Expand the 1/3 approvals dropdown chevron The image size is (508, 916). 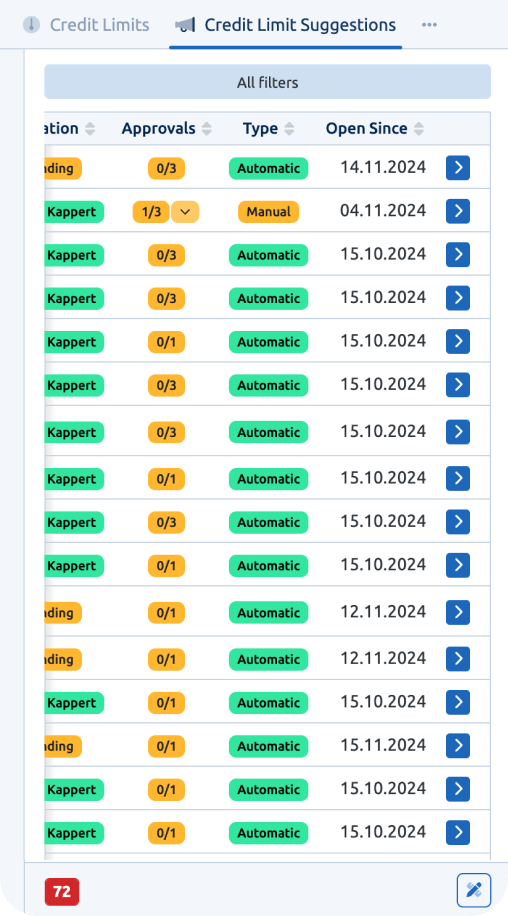pos(185,212)
